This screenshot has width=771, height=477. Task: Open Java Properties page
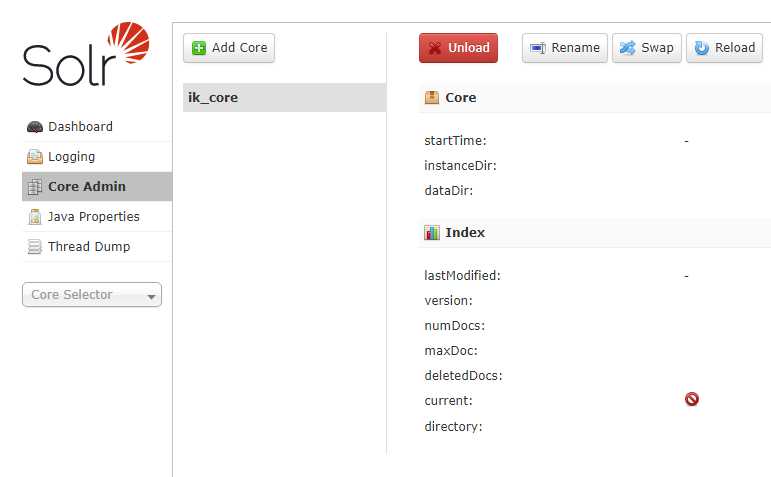pyautogui.click(x=97, y=217)
